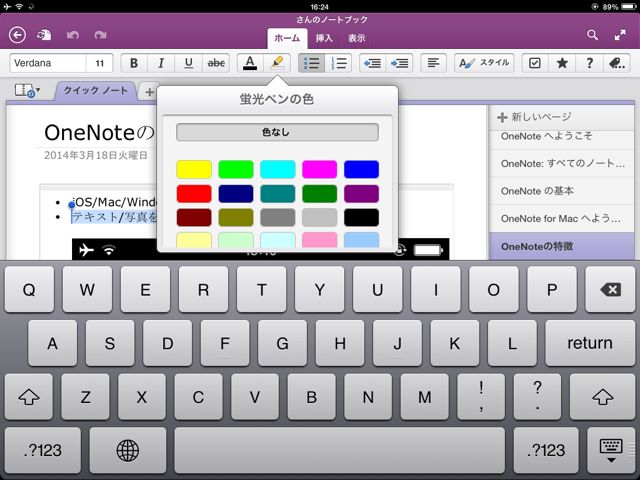
Task: Tap the space bar
Action: click(340, 450)
